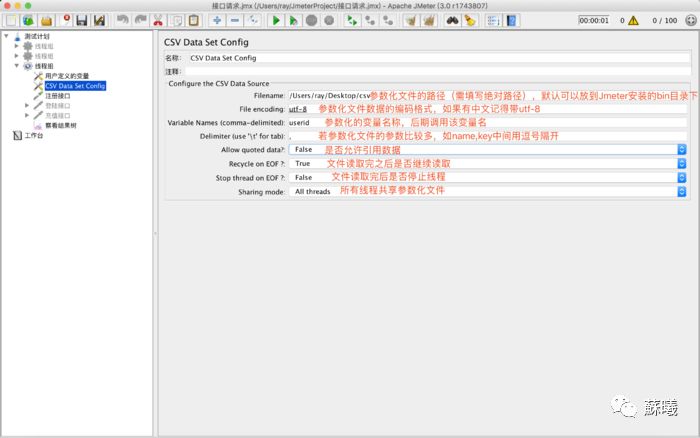Select the 察看结果树 listener
700x438 pixels.
click(61, 125)
